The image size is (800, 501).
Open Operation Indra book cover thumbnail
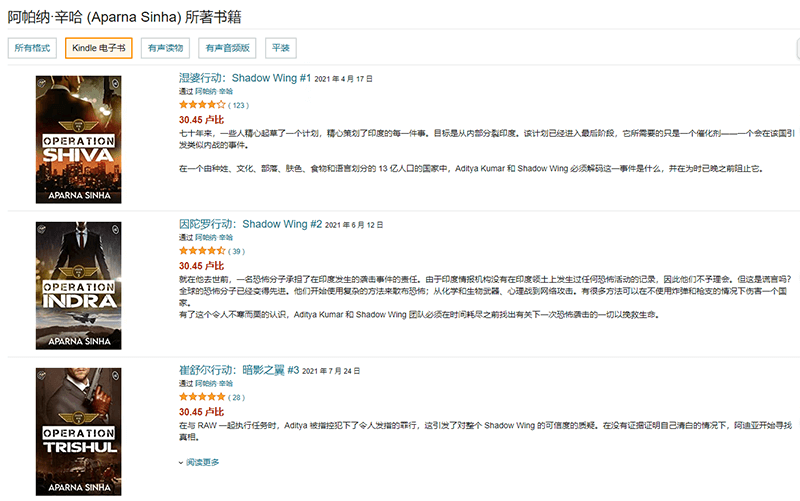[x=79, y=285]
